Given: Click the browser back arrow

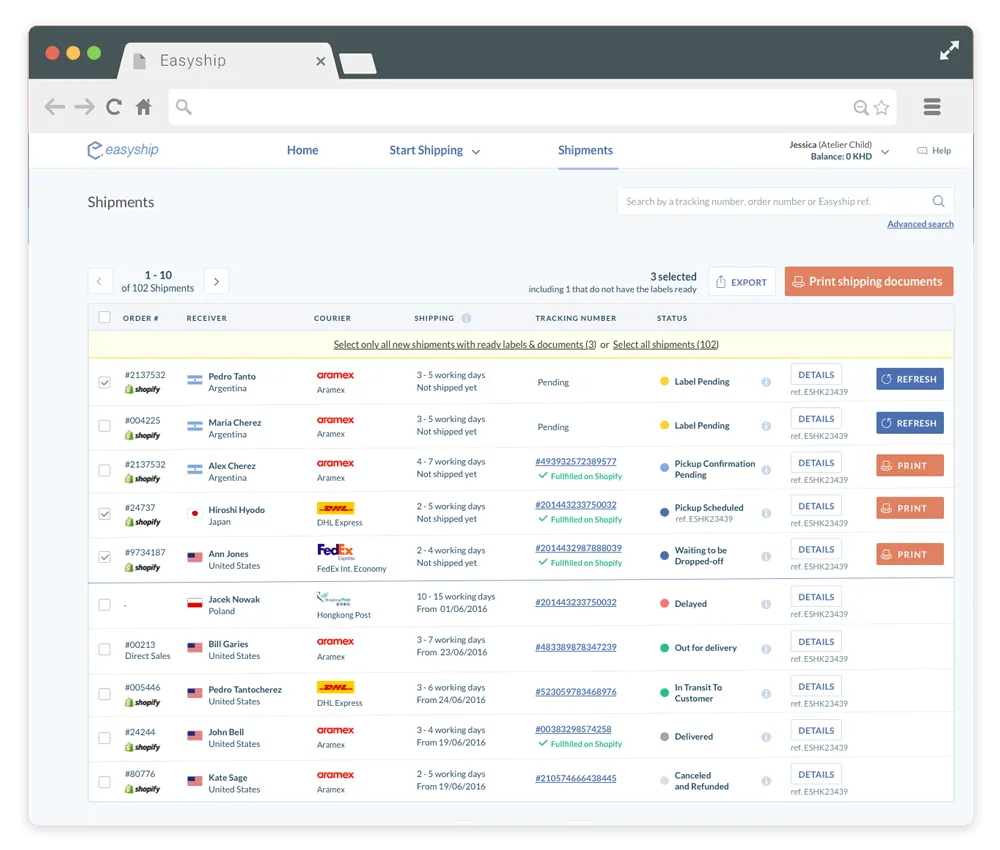Looking at the screenshot, I should coord(55,106).
